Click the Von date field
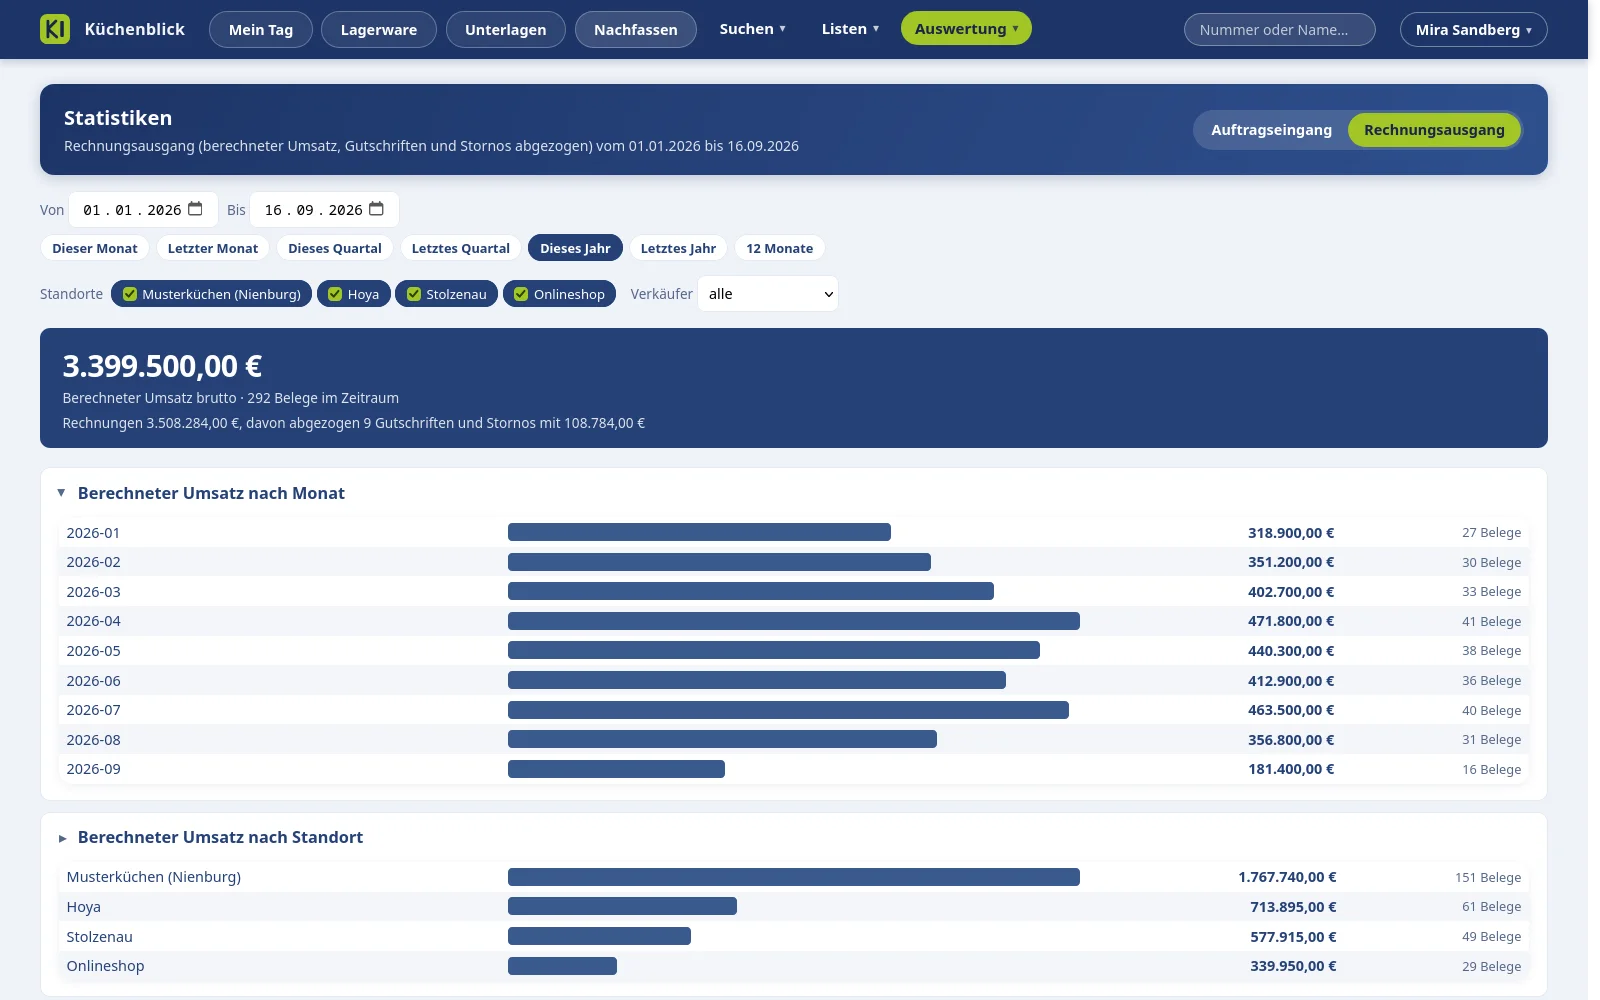The image size is (1600, 1000). tap(143, 209)
